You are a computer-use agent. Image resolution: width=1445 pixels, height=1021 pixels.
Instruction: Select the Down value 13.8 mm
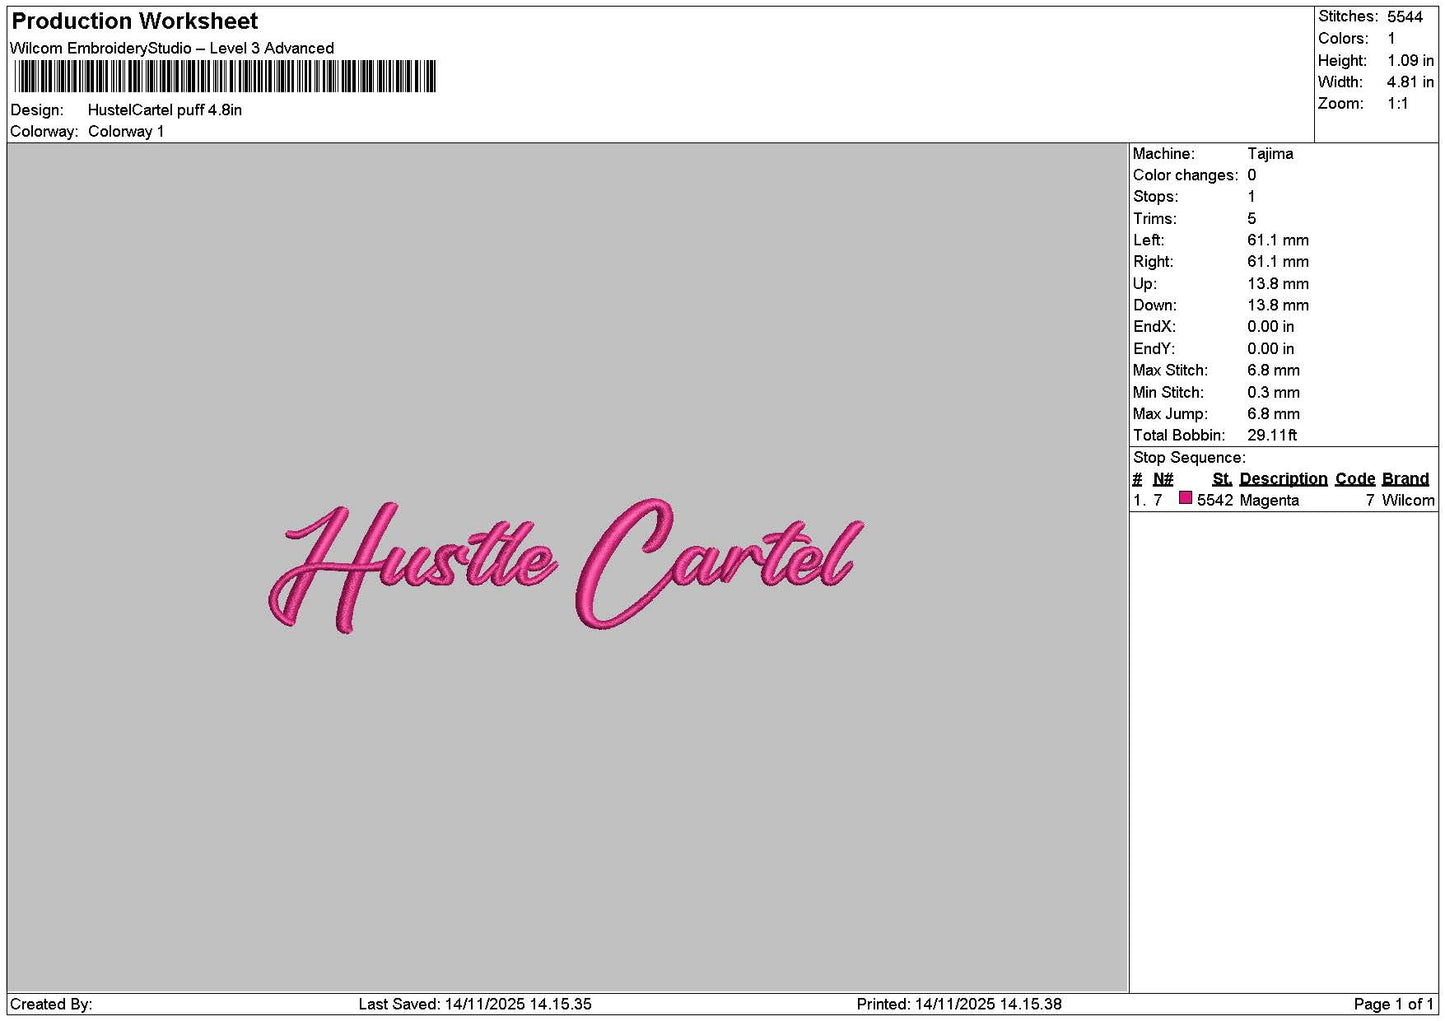point(1277,306)
